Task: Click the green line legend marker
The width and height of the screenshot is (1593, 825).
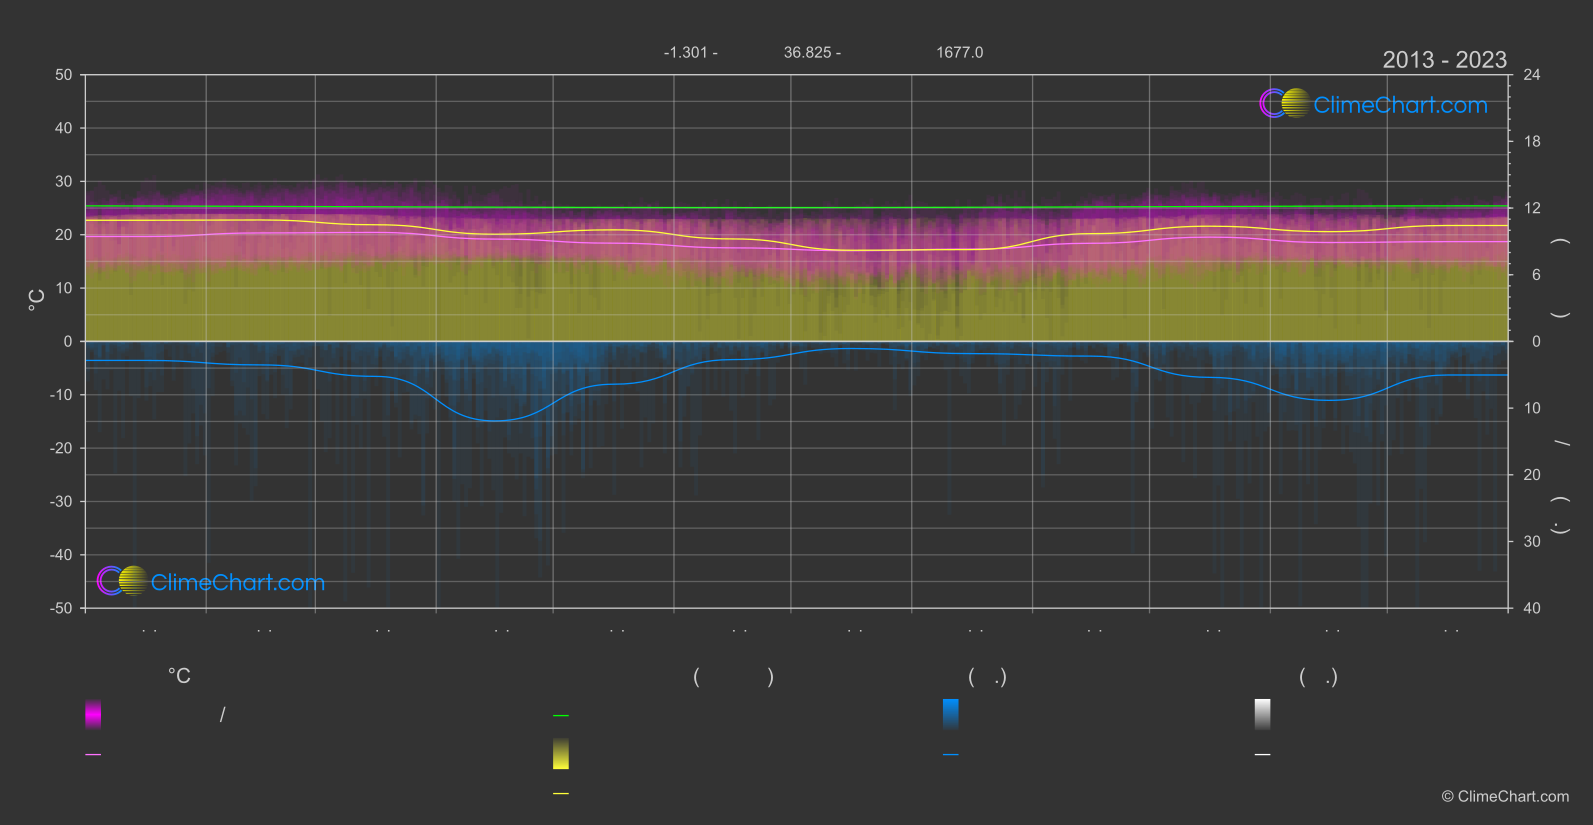Action: [x=561, y=716]
